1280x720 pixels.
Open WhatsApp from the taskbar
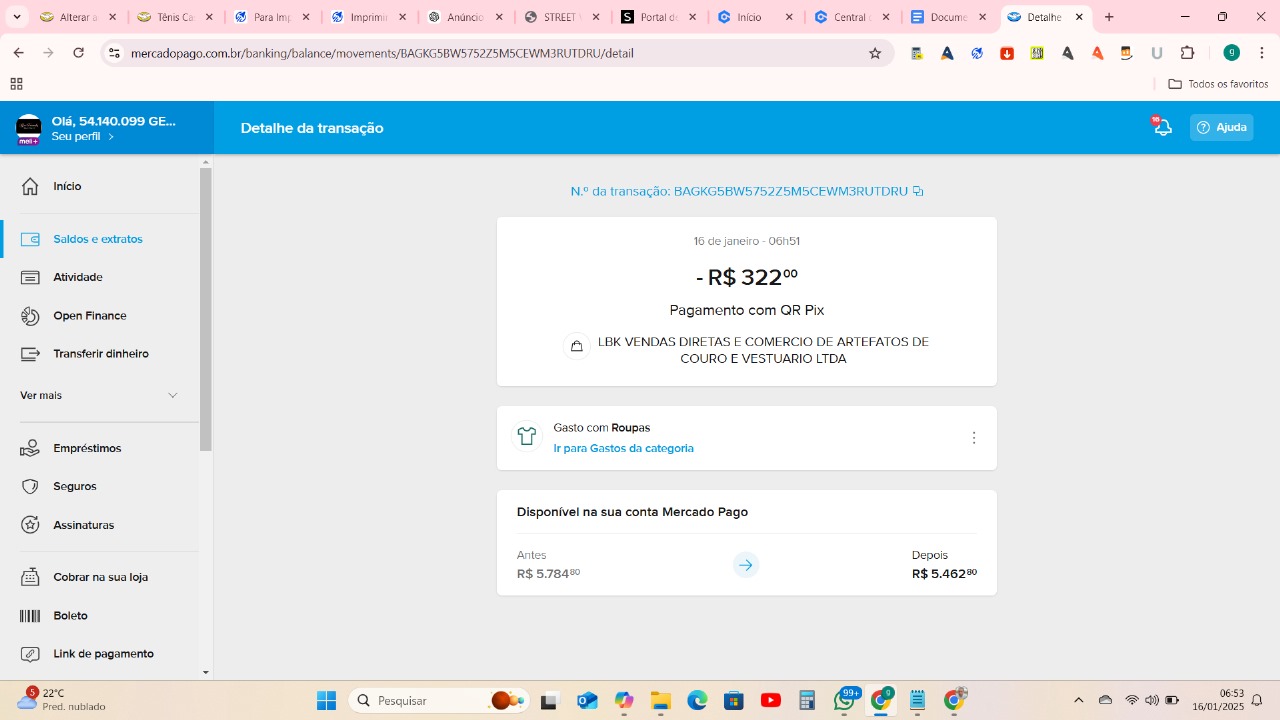(x=845, y=701)
